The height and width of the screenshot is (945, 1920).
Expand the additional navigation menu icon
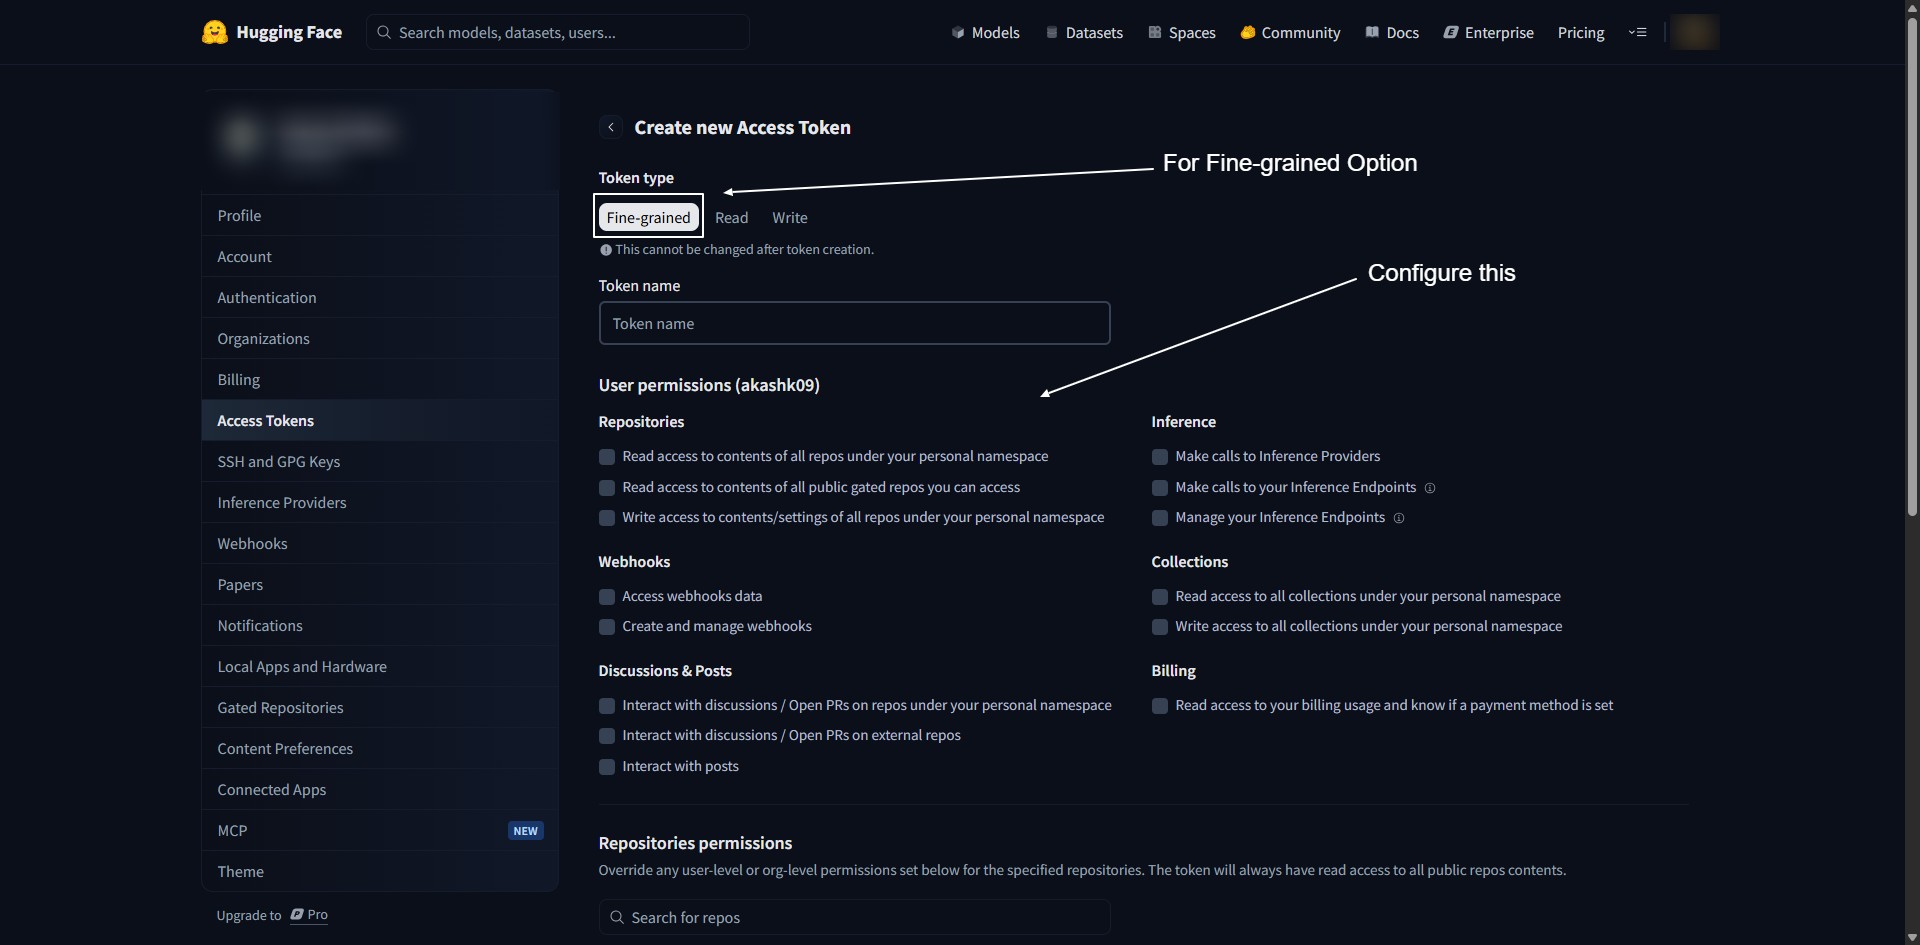[1637, 32]
